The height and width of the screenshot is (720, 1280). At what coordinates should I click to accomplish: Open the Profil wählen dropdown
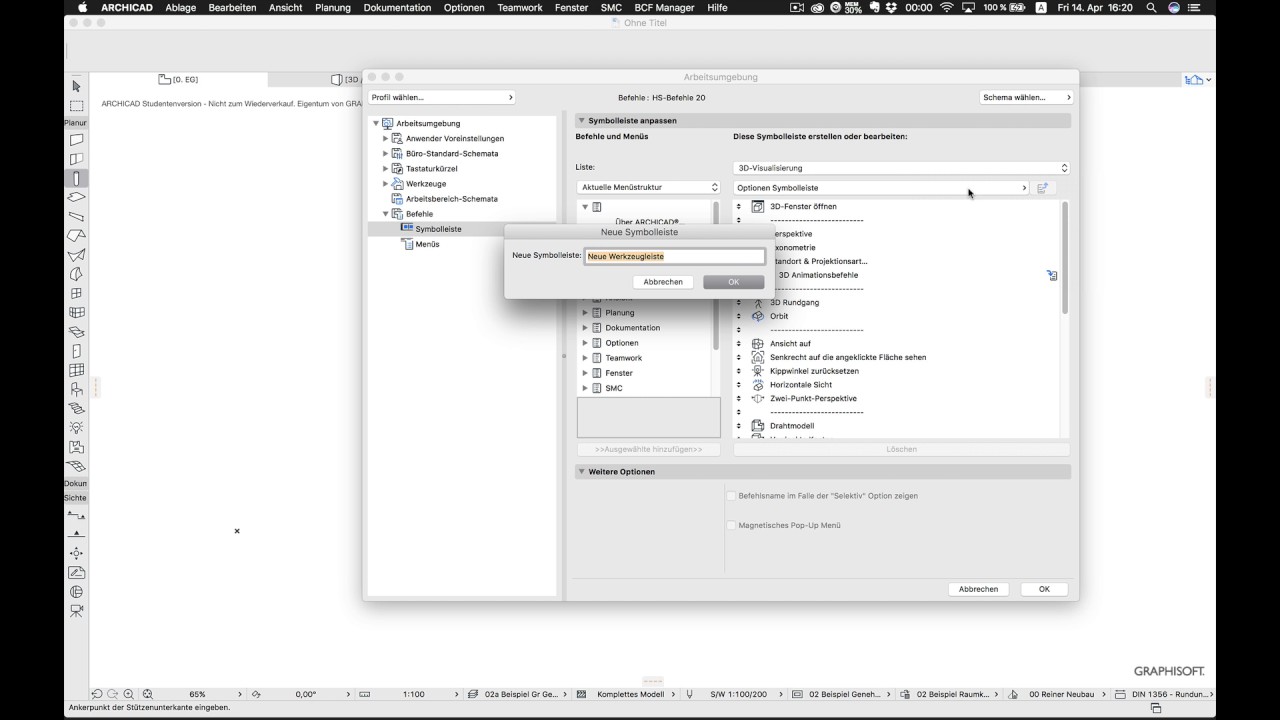[x=441, y=97]
